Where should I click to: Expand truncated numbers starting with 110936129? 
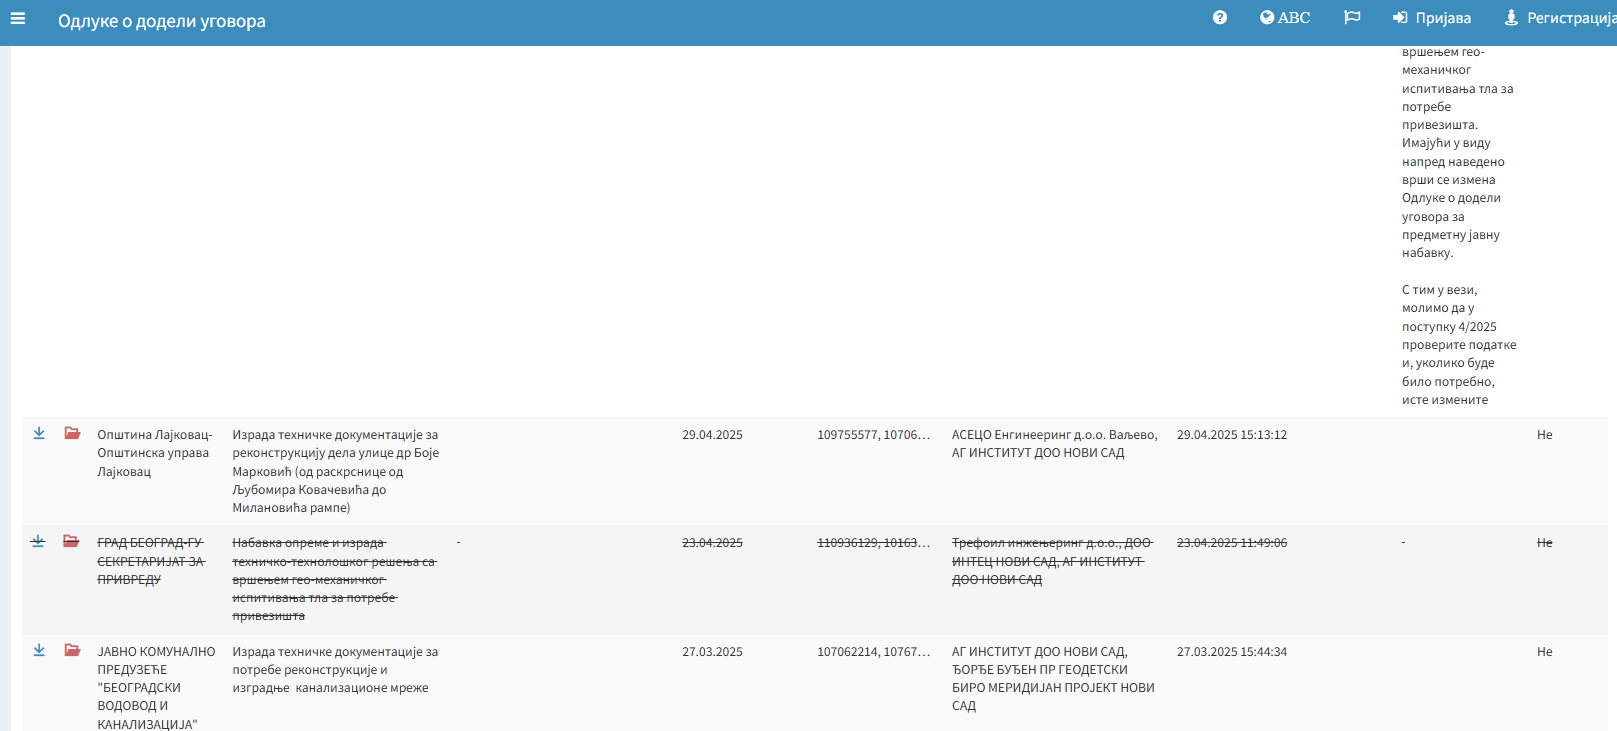[x=873, y=543]
